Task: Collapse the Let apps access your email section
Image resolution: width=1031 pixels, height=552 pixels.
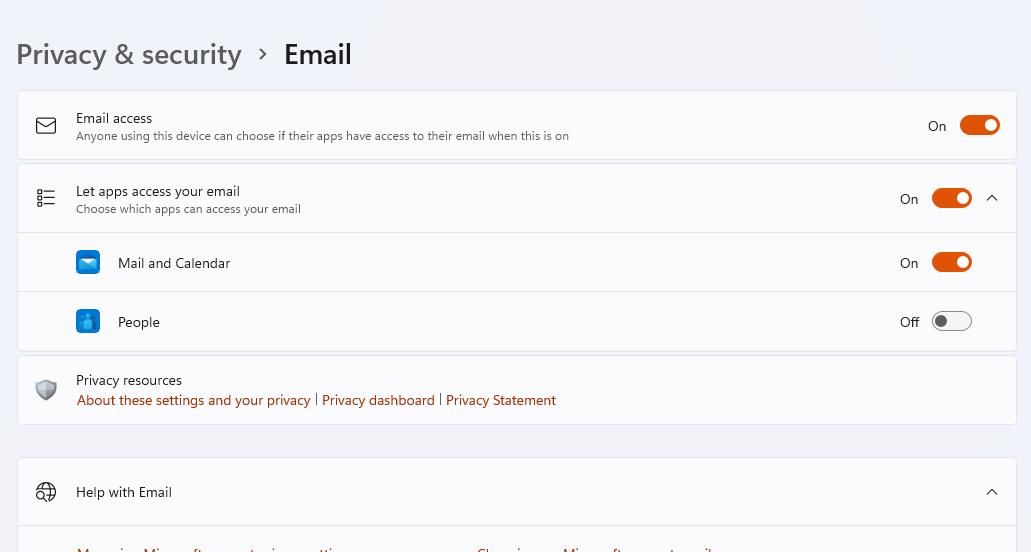Action: [x=992, y=198]
